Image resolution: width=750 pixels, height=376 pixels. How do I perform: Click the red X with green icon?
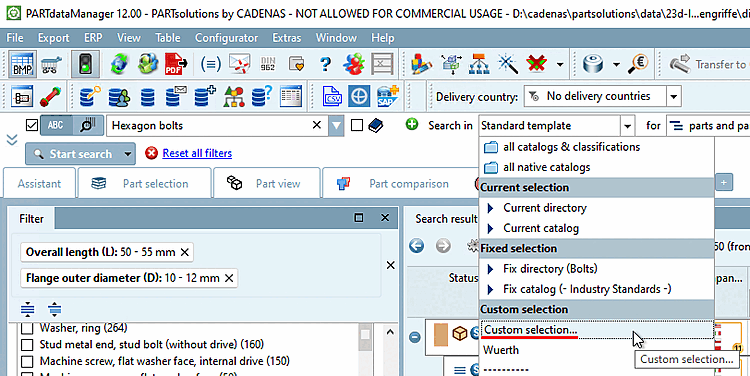(x=536, y=64)
